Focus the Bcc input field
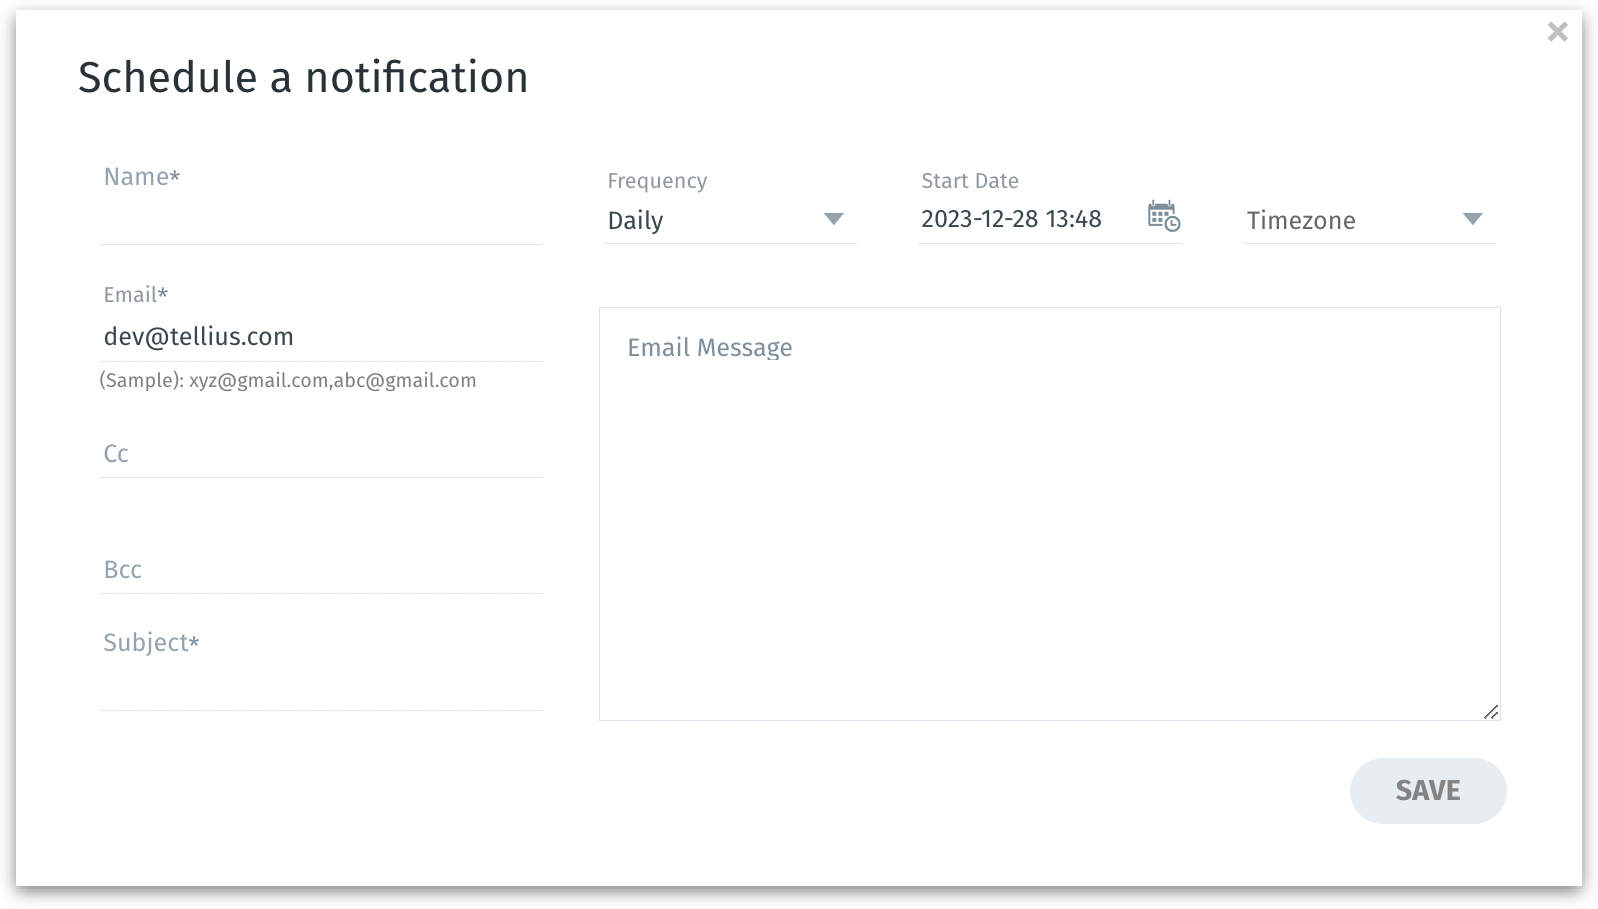Screen dimensions: 1598x909 click(320, 571)
